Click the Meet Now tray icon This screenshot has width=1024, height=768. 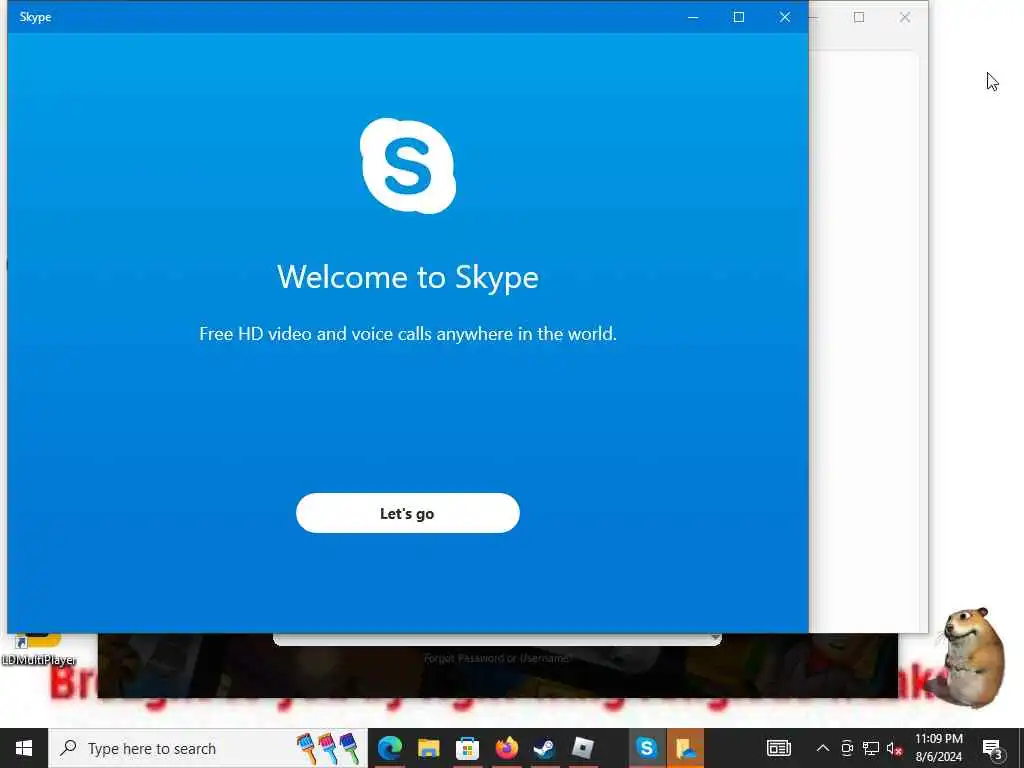847,748
